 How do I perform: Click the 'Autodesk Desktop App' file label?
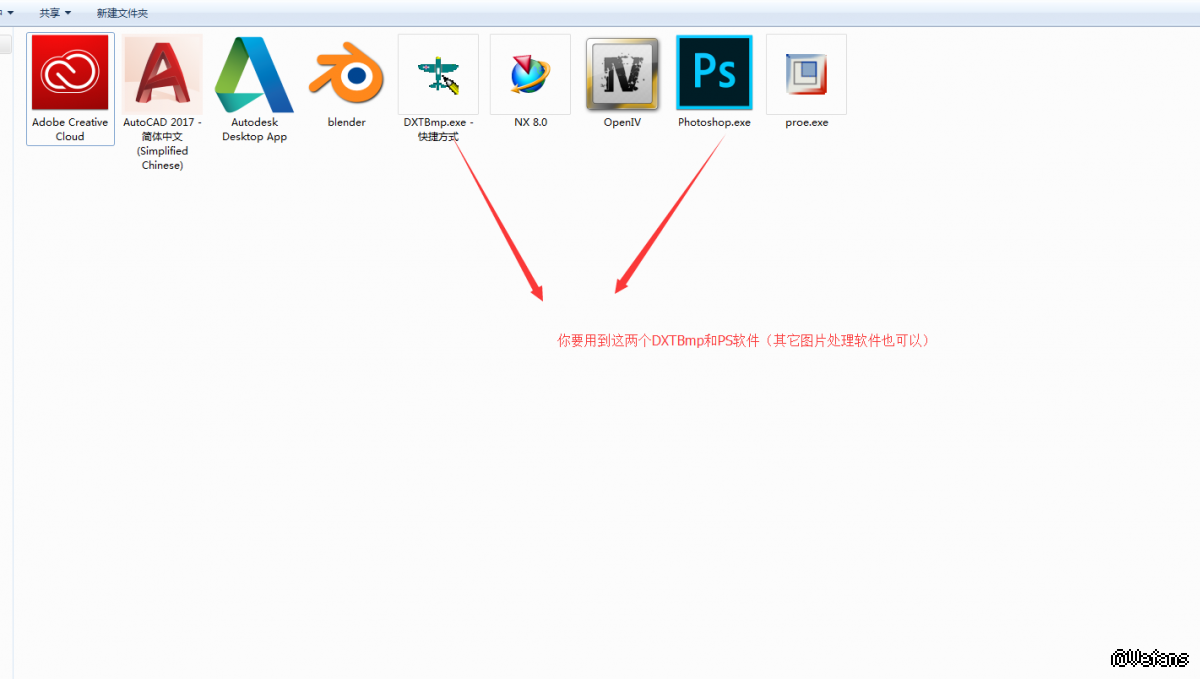coord(254,129)
